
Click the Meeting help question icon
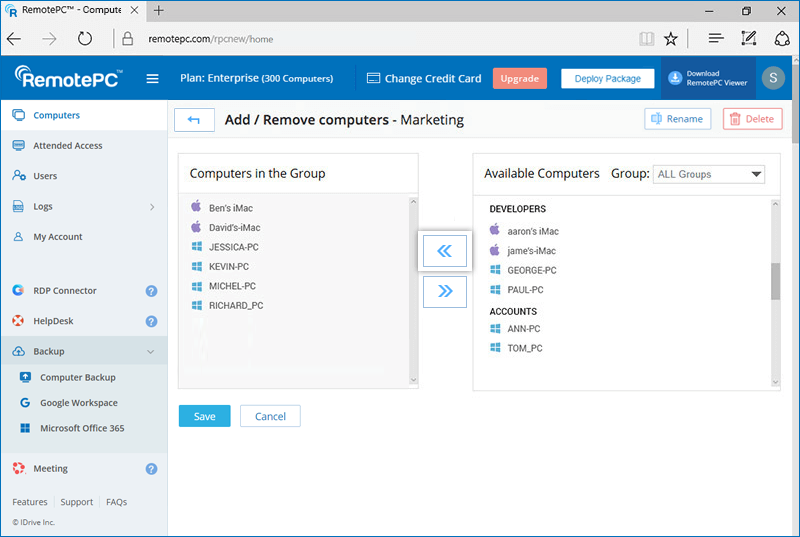coord(151,468)
